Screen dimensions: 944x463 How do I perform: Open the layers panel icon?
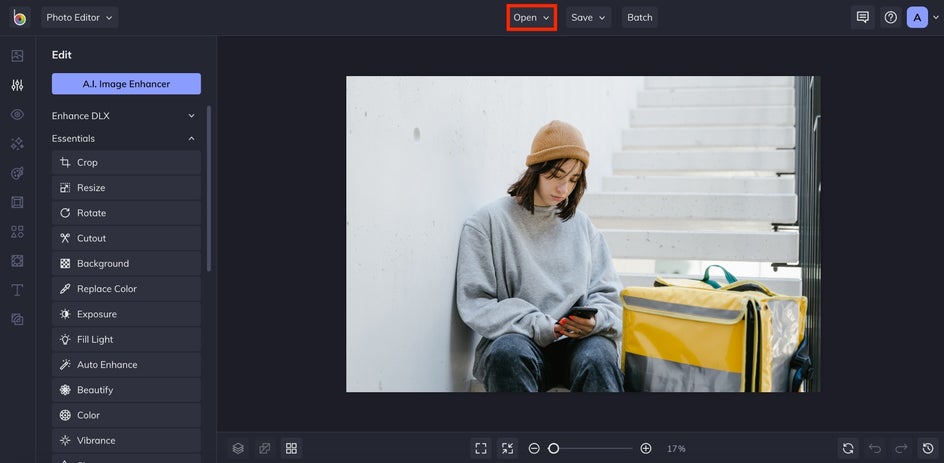coord(238,448)
